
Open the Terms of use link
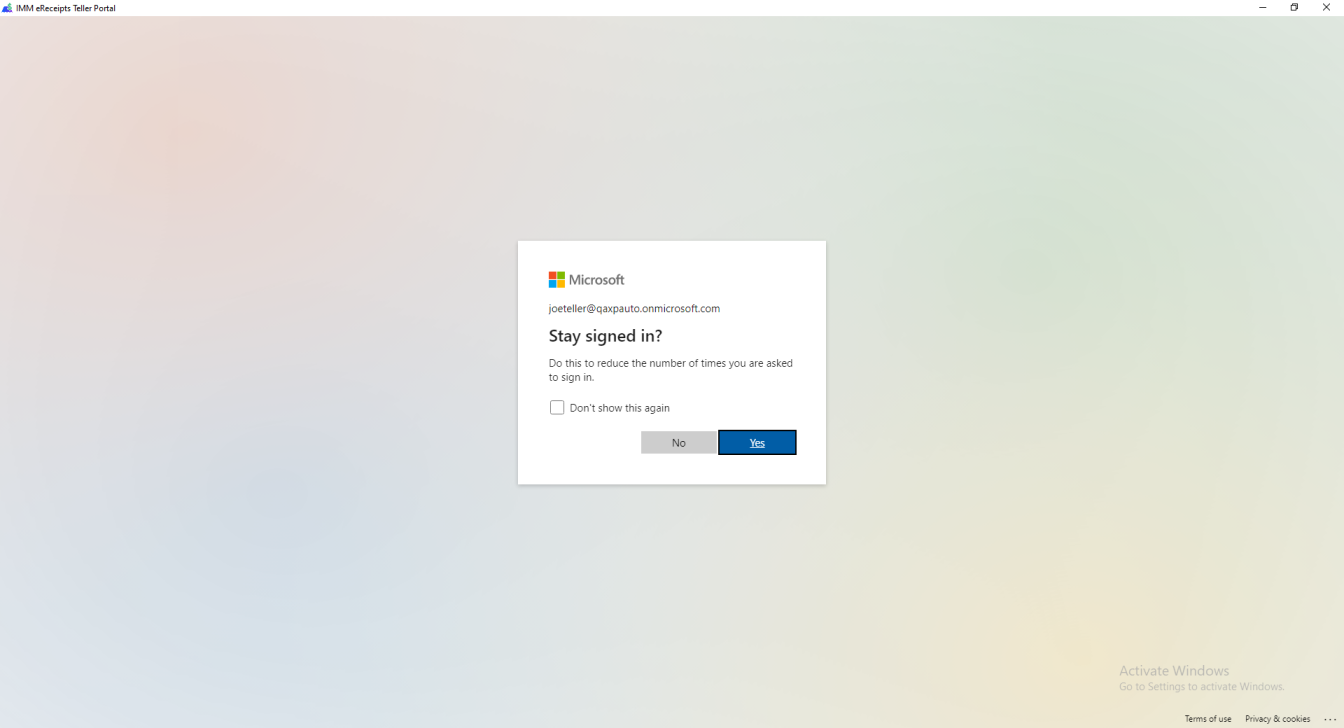1208,719
